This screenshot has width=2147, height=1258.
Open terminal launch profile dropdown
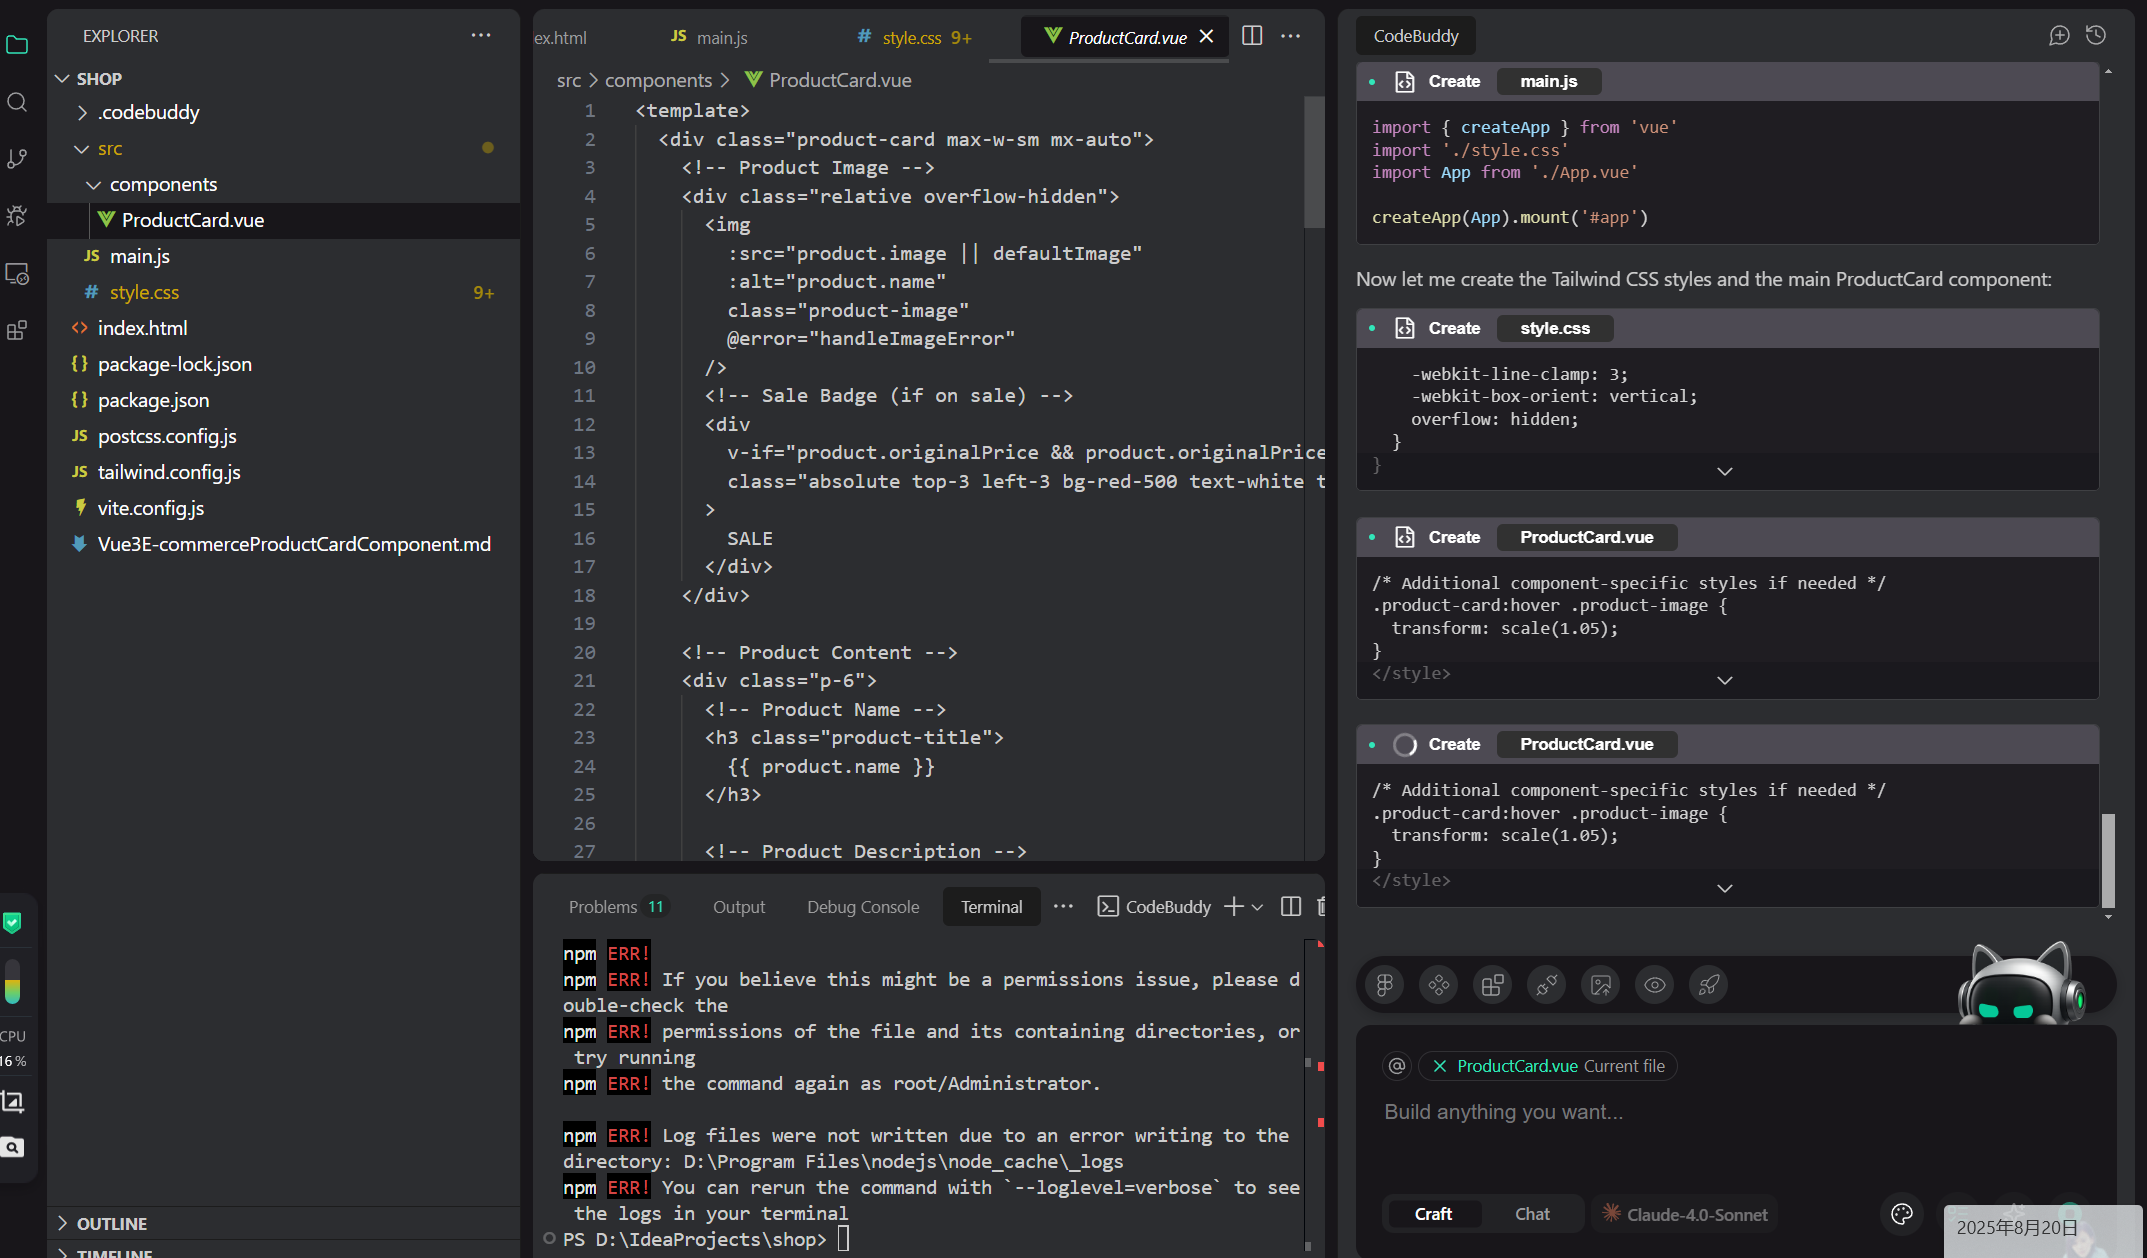coord(1258,907)
